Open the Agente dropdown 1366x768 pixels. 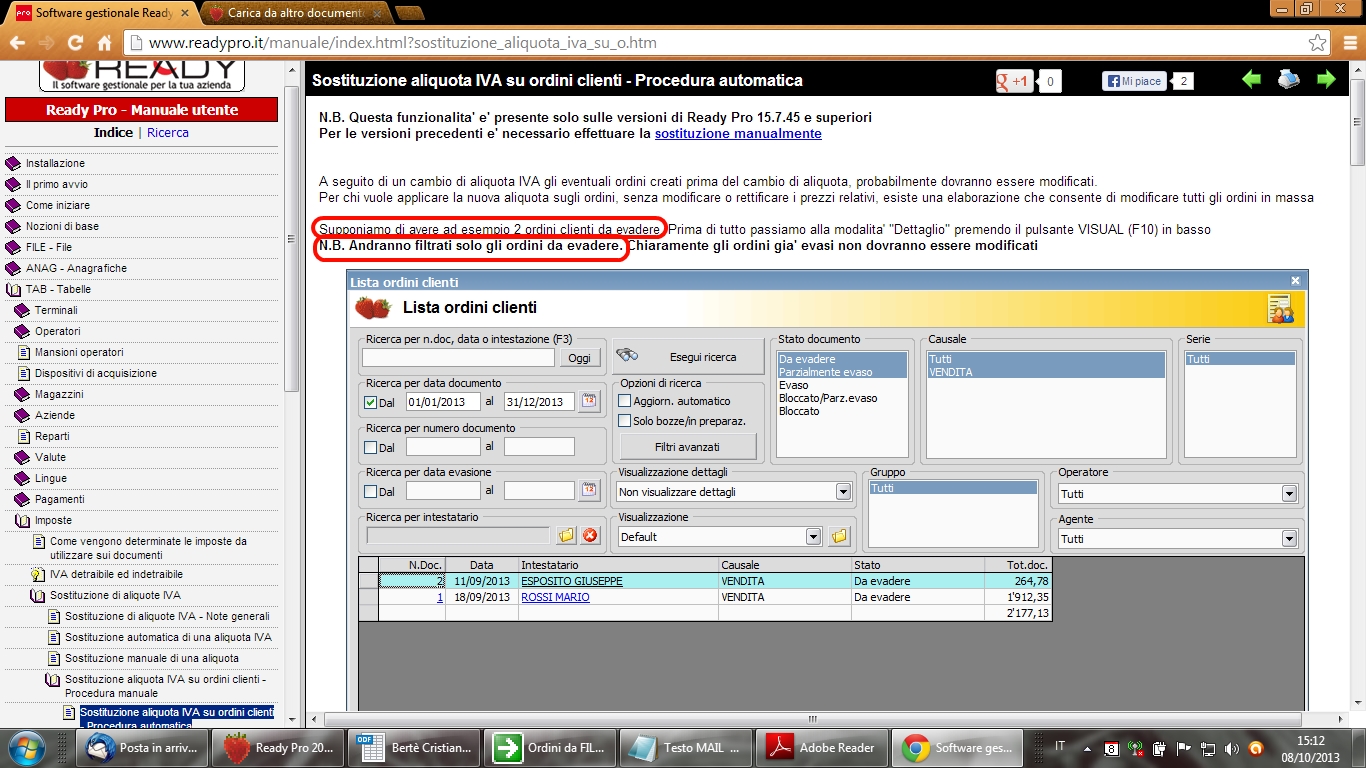(x=1289, y=539)
